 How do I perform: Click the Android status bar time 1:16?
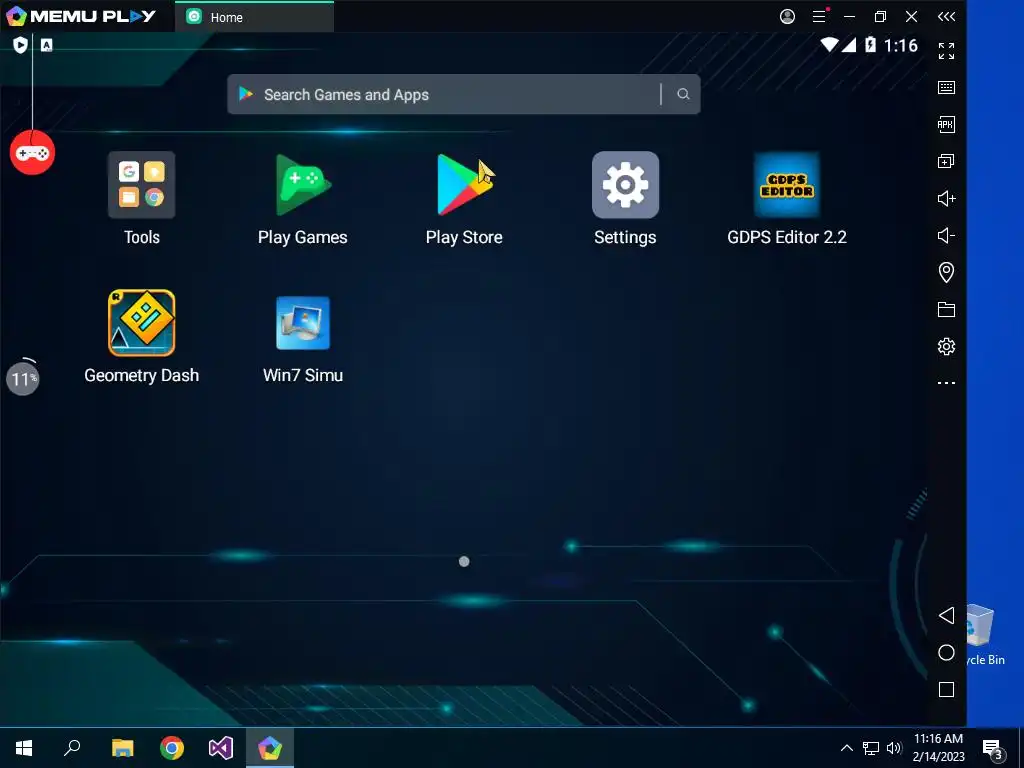pos(901,45)
